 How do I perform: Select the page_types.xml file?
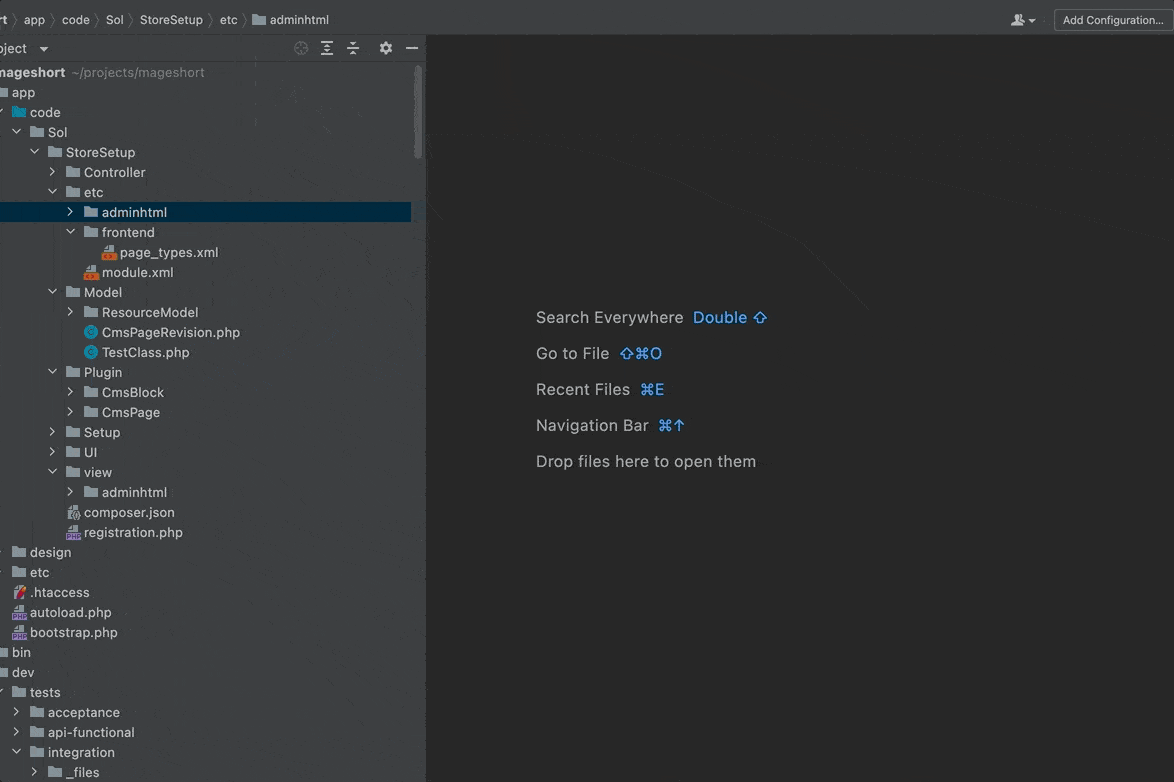coord(168,253)
